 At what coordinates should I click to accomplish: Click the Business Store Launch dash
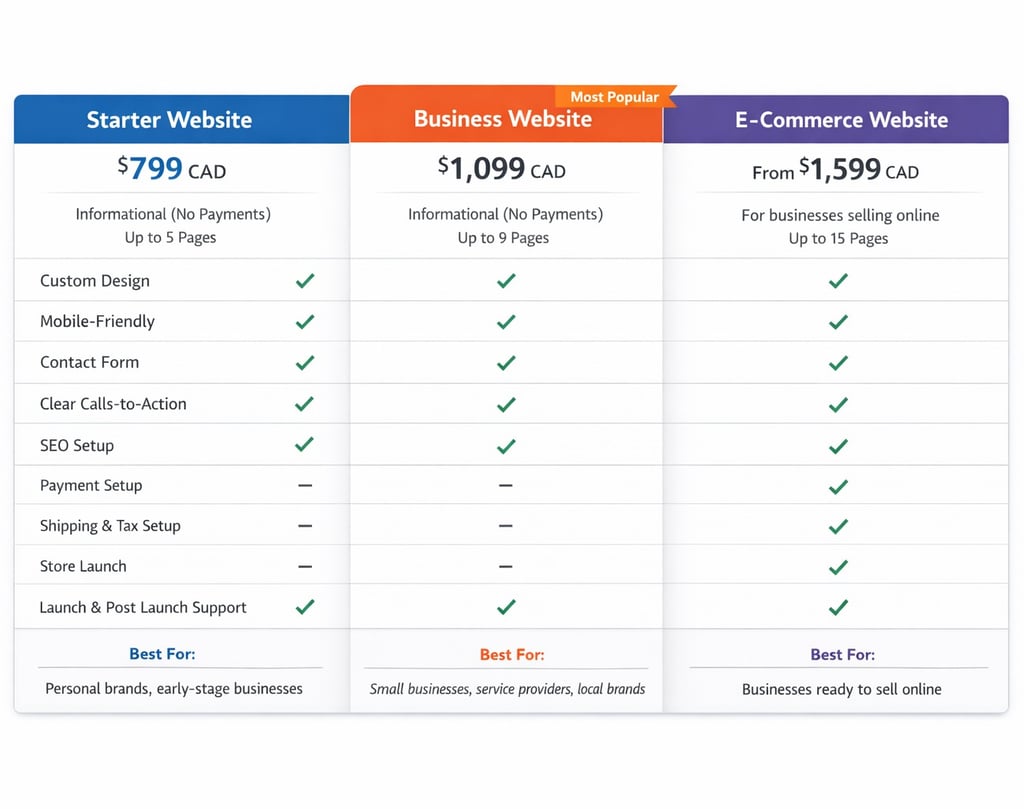pos(506,566)
